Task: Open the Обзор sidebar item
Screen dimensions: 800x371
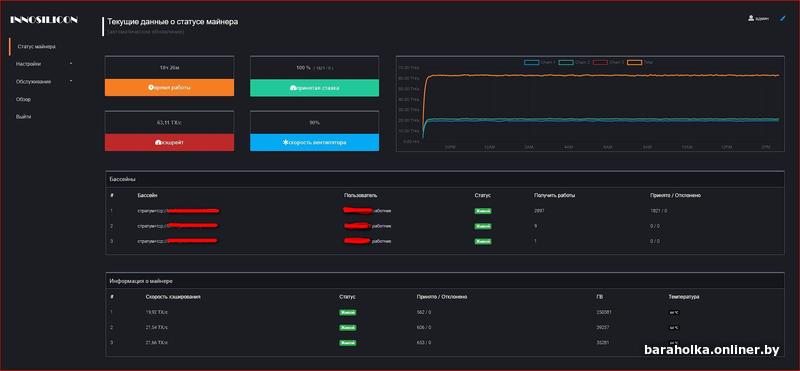Action: pyautogui.click(x=23, y=100)
